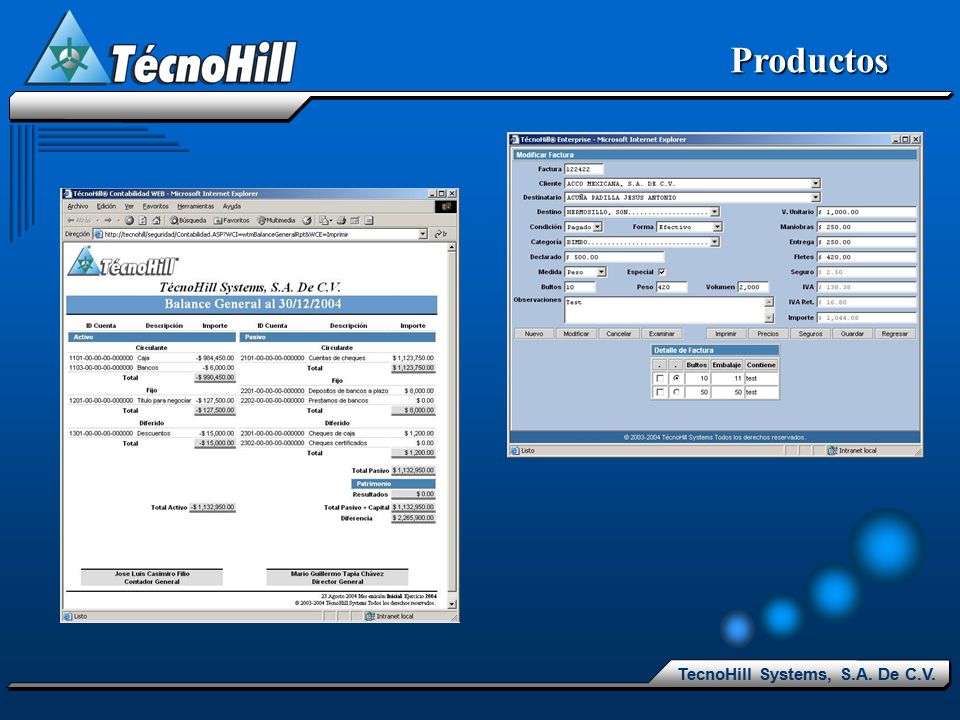Open the Edición menu
The width and height of the screenshot is (960, 720).
106,206
